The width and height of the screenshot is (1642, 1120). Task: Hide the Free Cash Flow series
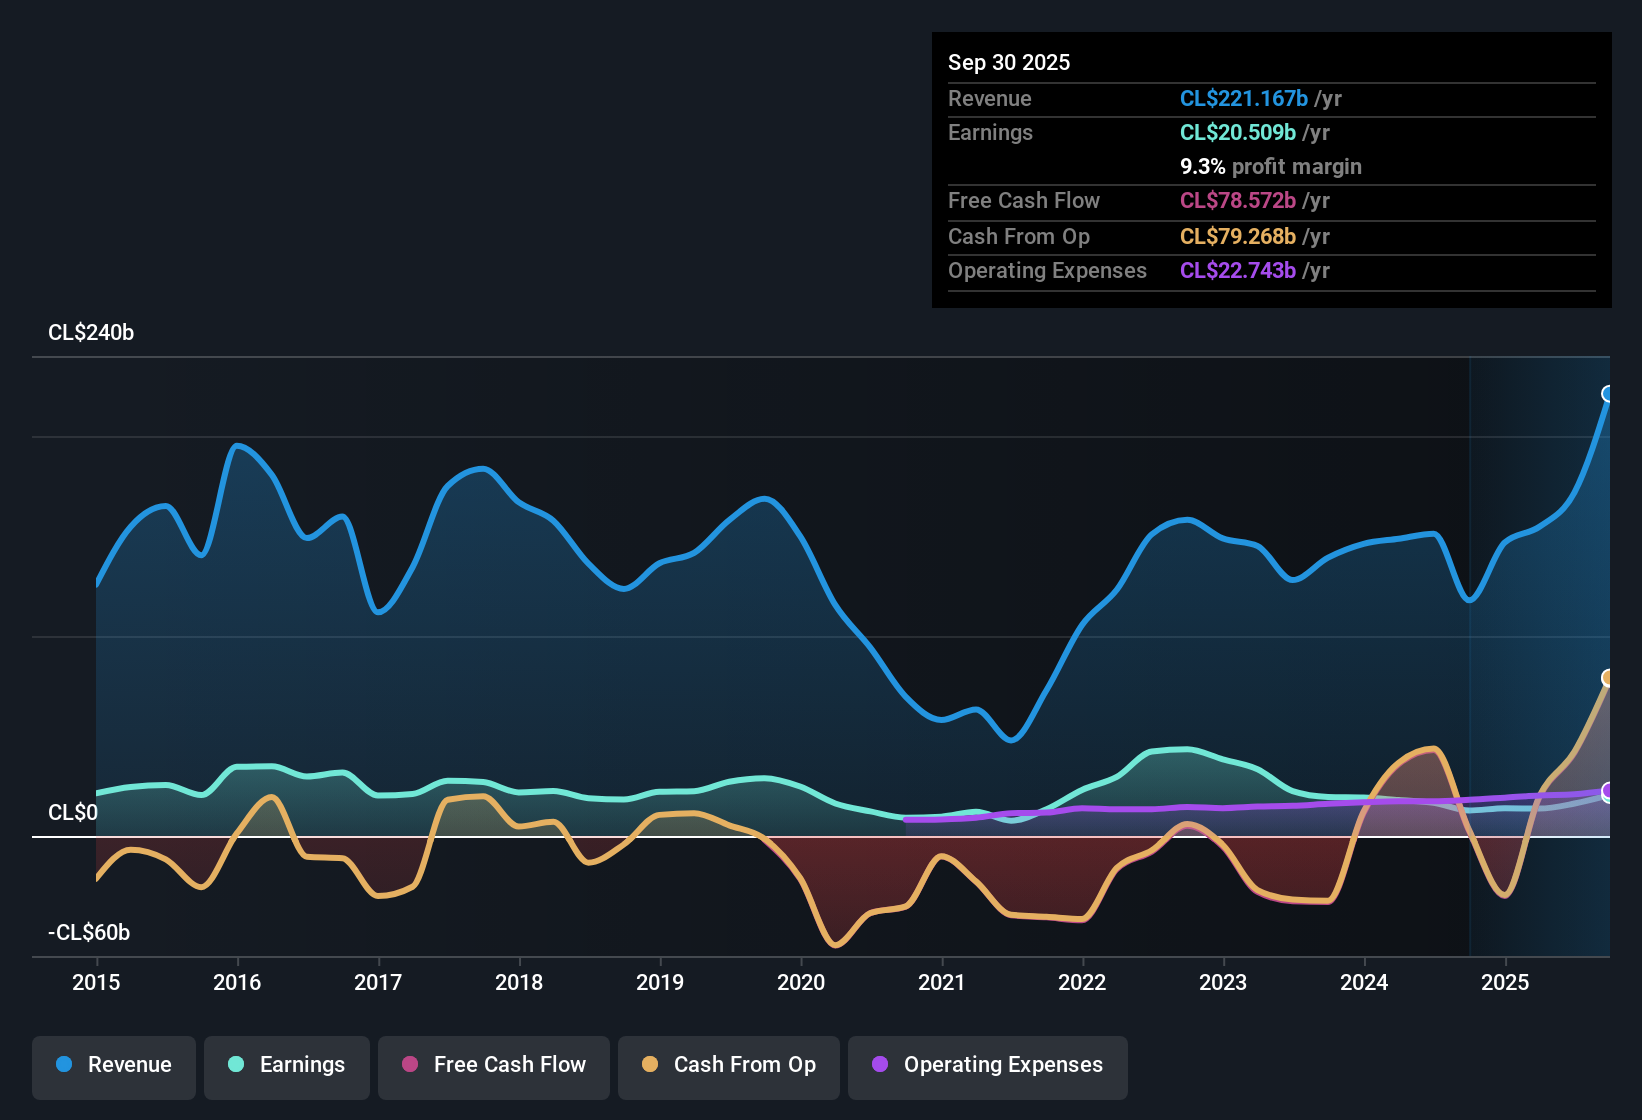click(493, 1066)
